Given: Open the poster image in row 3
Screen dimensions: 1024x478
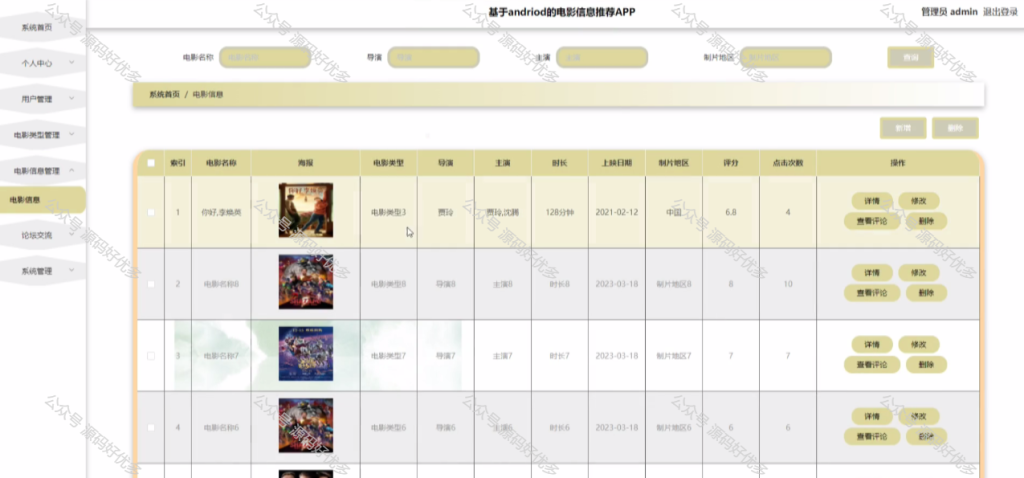Looking at the screenshot, I should coord(306,354).
